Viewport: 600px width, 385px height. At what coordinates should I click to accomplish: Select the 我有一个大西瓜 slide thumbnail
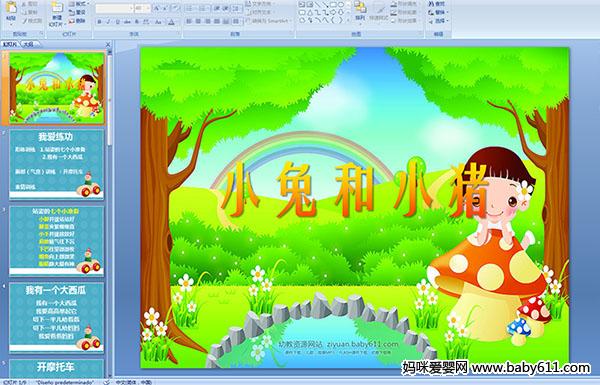[x=56, y=317]
